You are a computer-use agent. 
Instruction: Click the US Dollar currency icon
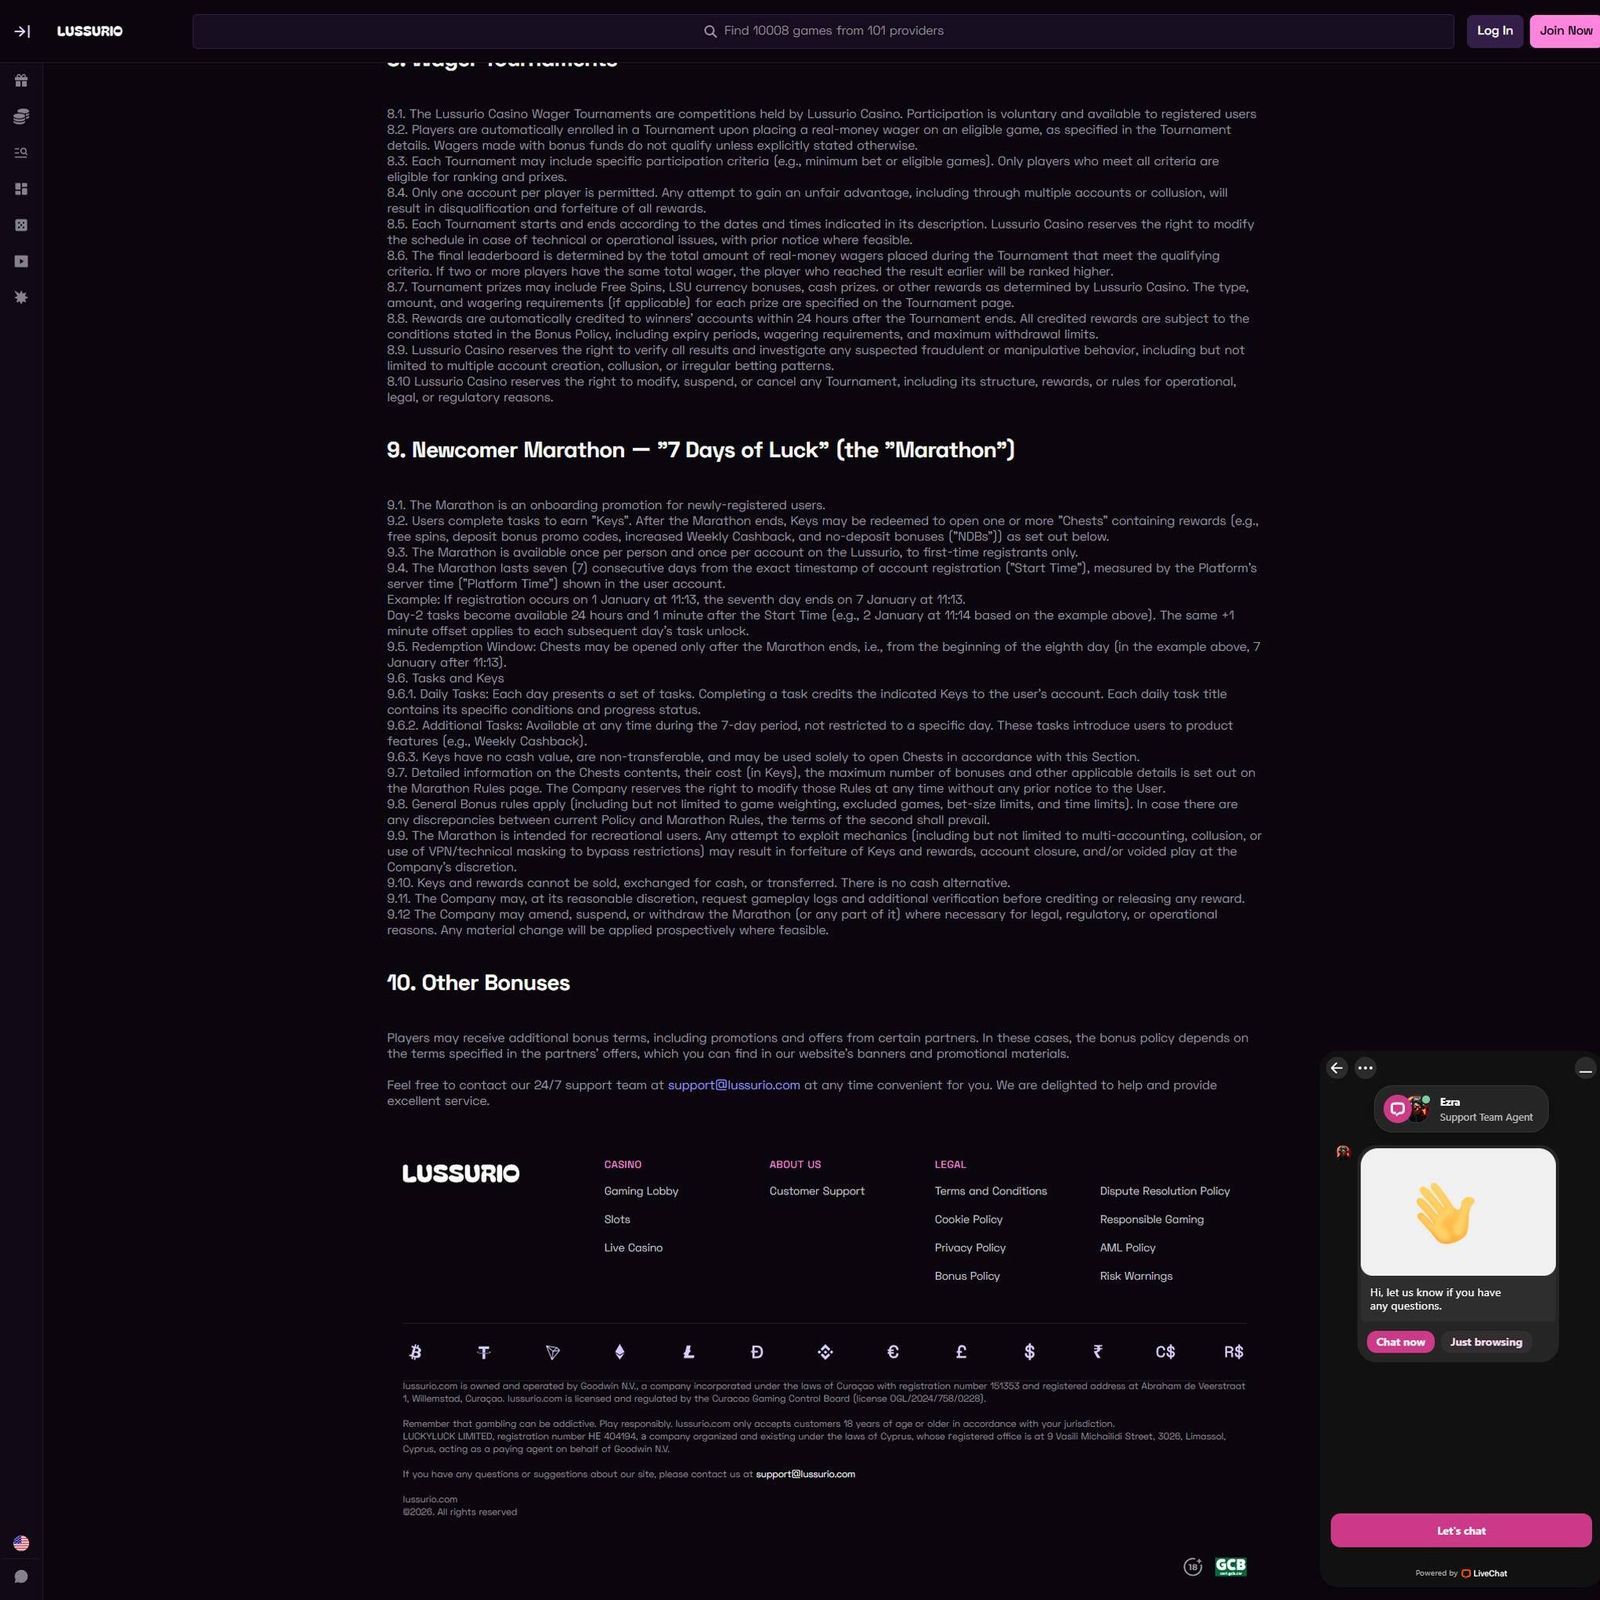coord(1029,1352)
